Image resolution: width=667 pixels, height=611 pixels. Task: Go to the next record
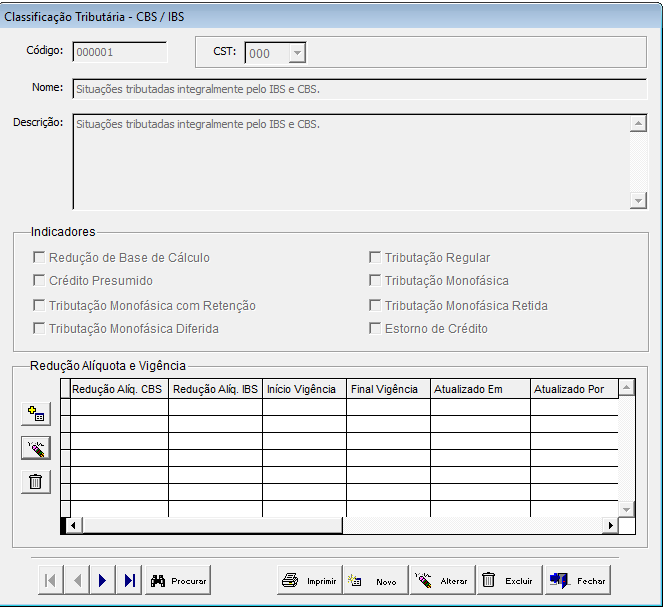point(103,580)
